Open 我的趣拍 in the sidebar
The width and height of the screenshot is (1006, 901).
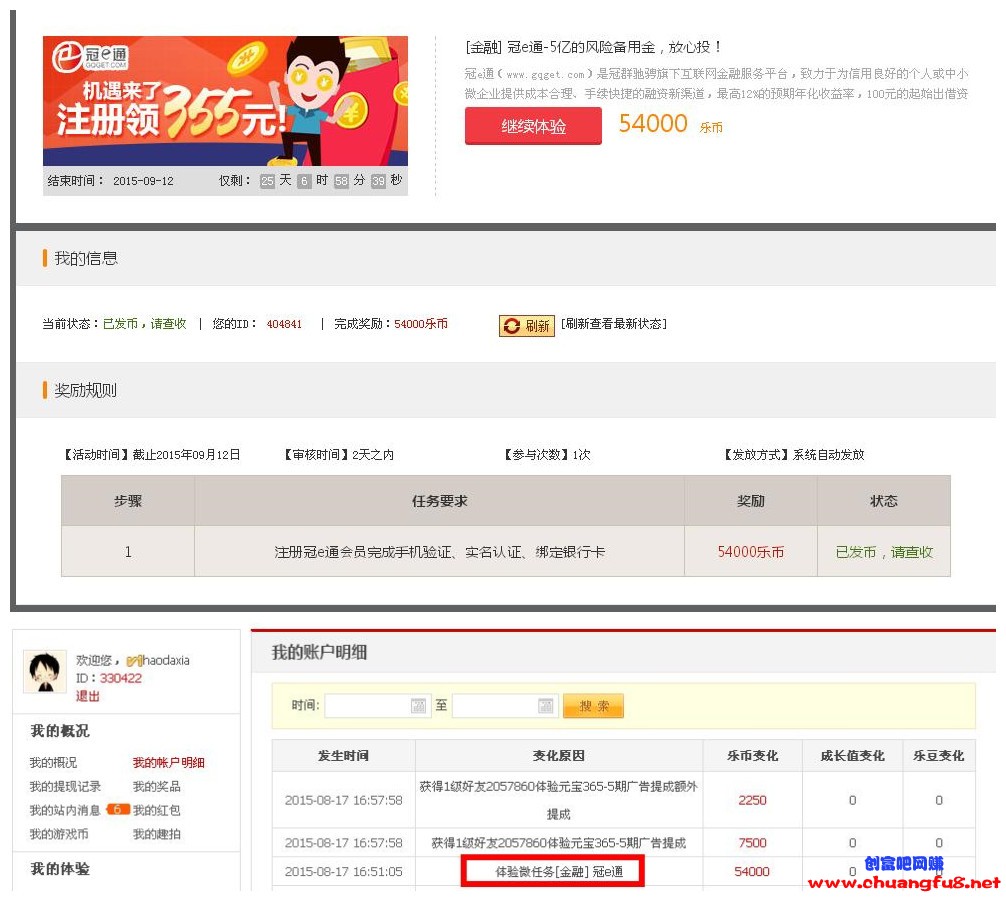coord(157,834)
